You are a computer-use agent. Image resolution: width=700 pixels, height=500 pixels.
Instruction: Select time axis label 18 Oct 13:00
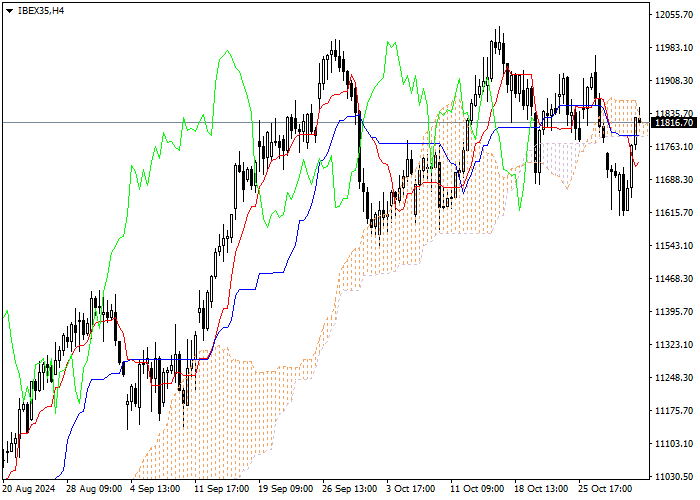pyautogui.click(x=542, y=489)
